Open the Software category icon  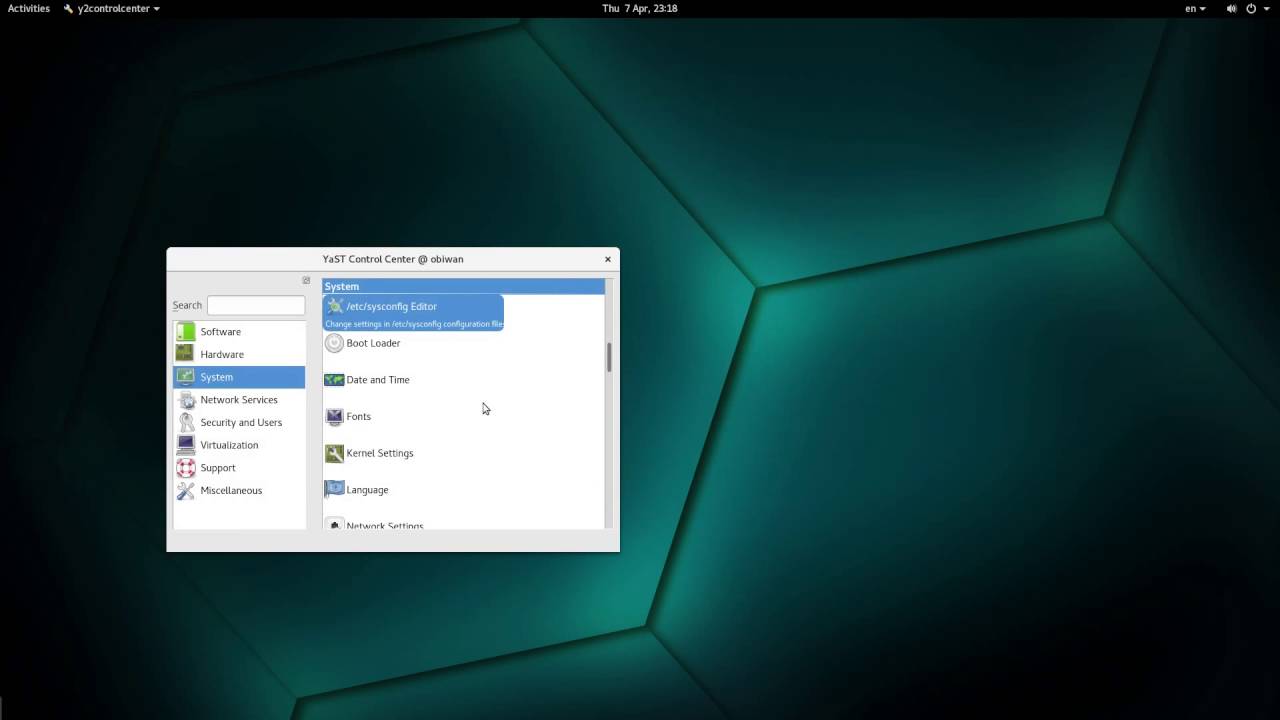[x=185, y=332]
